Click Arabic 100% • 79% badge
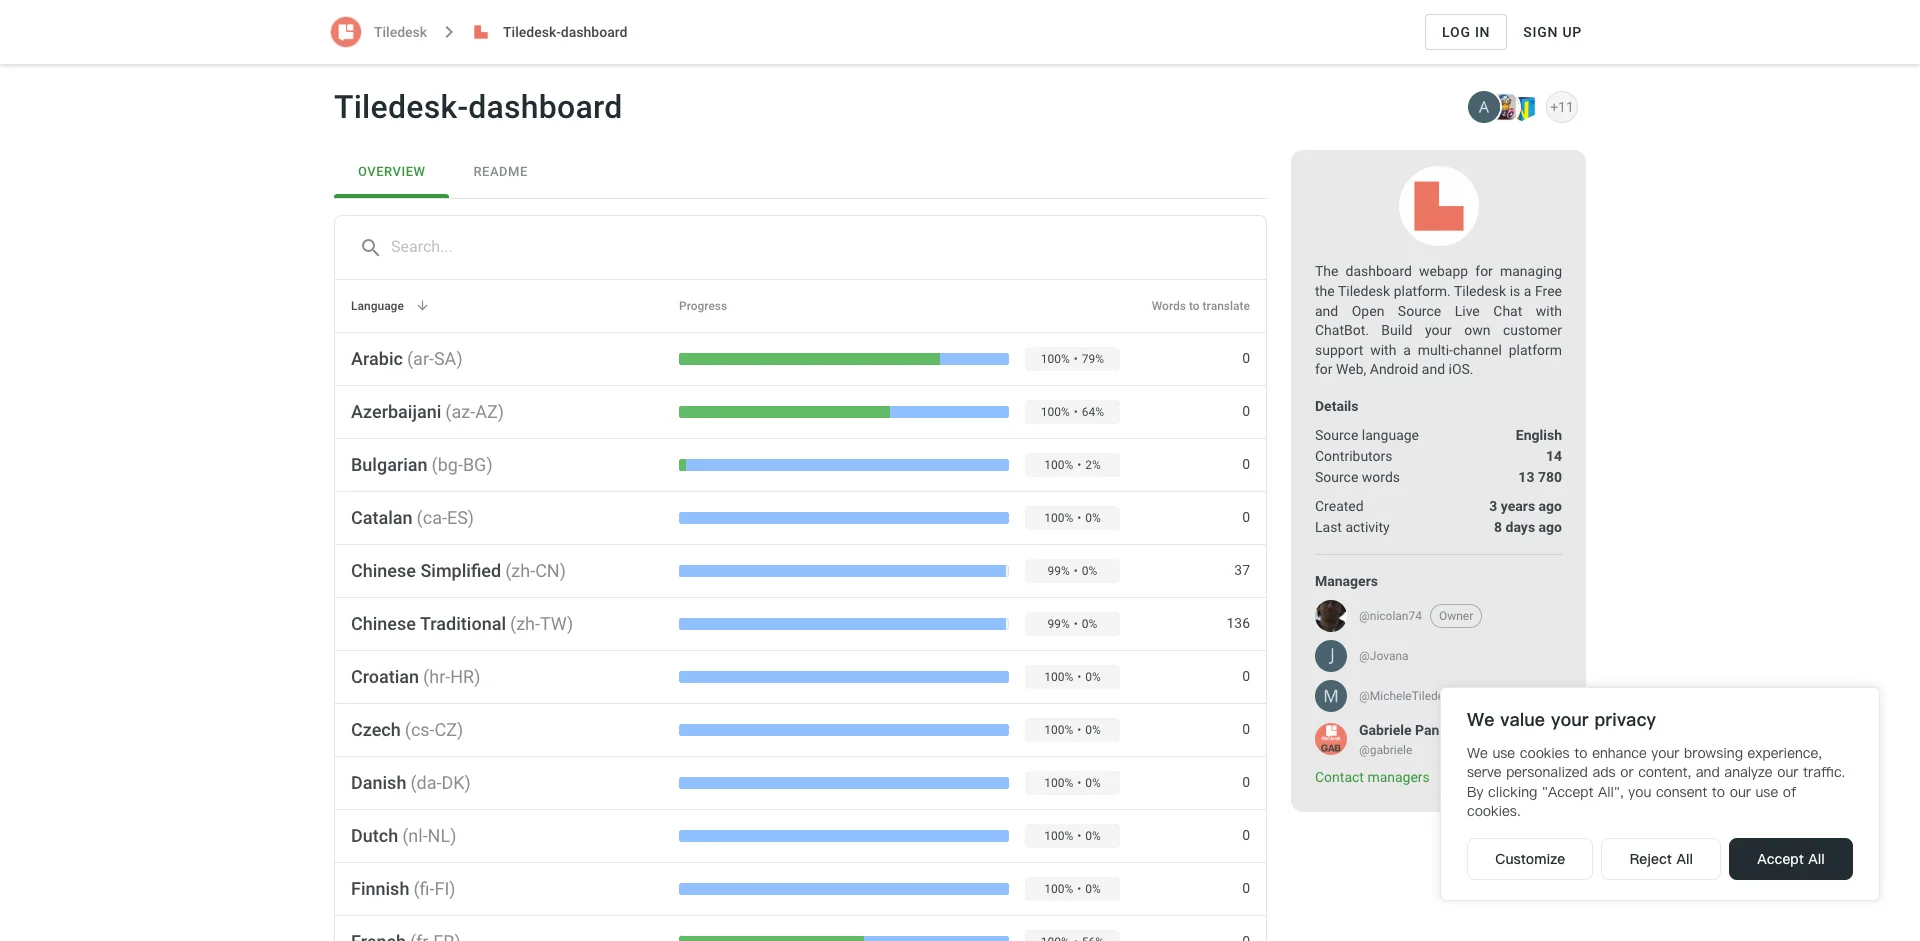 (1072, 359)
